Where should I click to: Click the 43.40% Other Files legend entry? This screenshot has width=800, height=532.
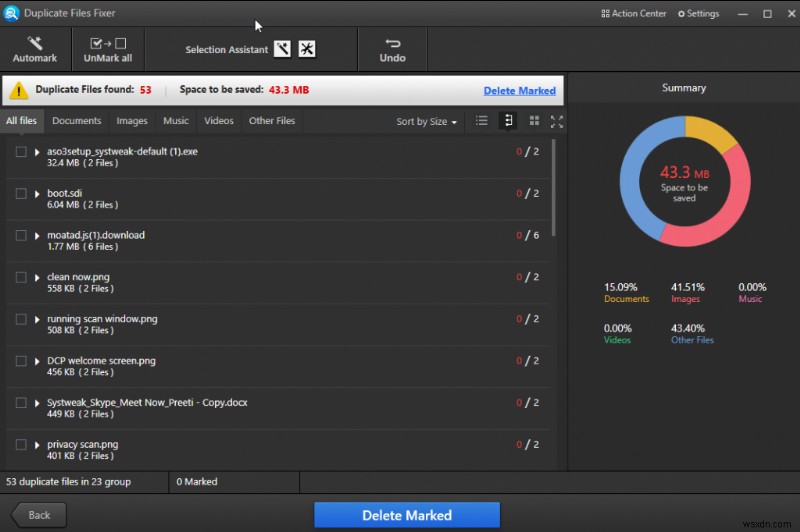pyautogui.click(x=692, y=334)
